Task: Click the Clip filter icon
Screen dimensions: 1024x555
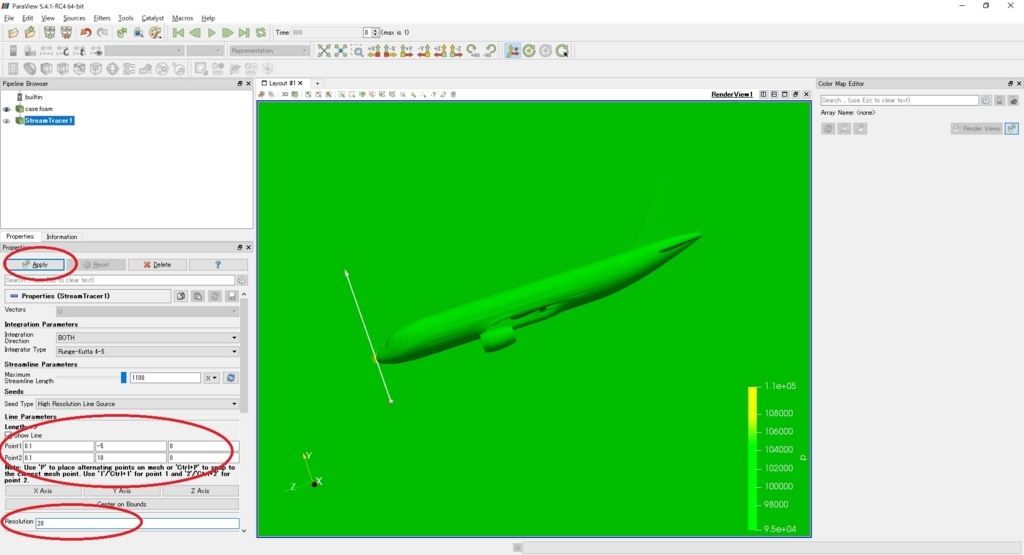Action: (x=46, y=69)
